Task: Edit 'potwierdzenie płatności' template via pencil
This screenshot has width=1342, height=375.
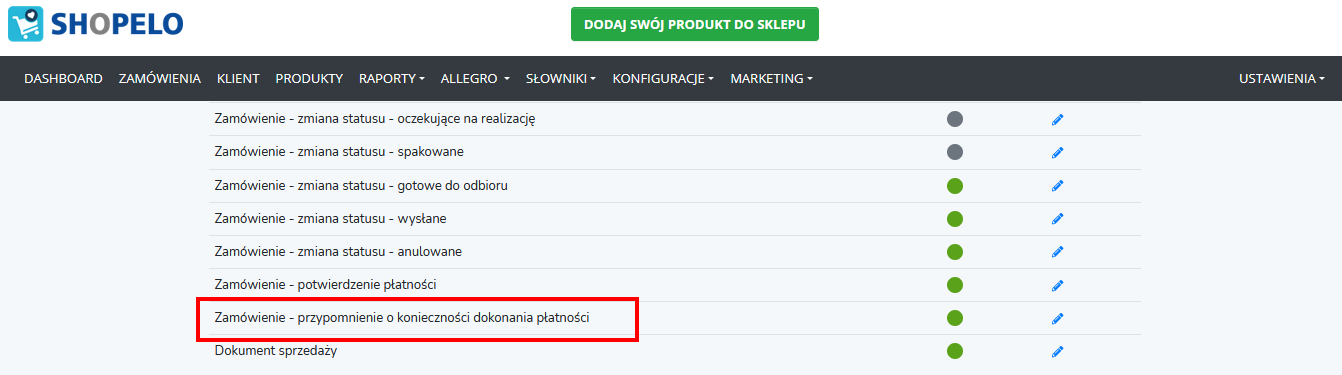Action: pos(1057,286)
